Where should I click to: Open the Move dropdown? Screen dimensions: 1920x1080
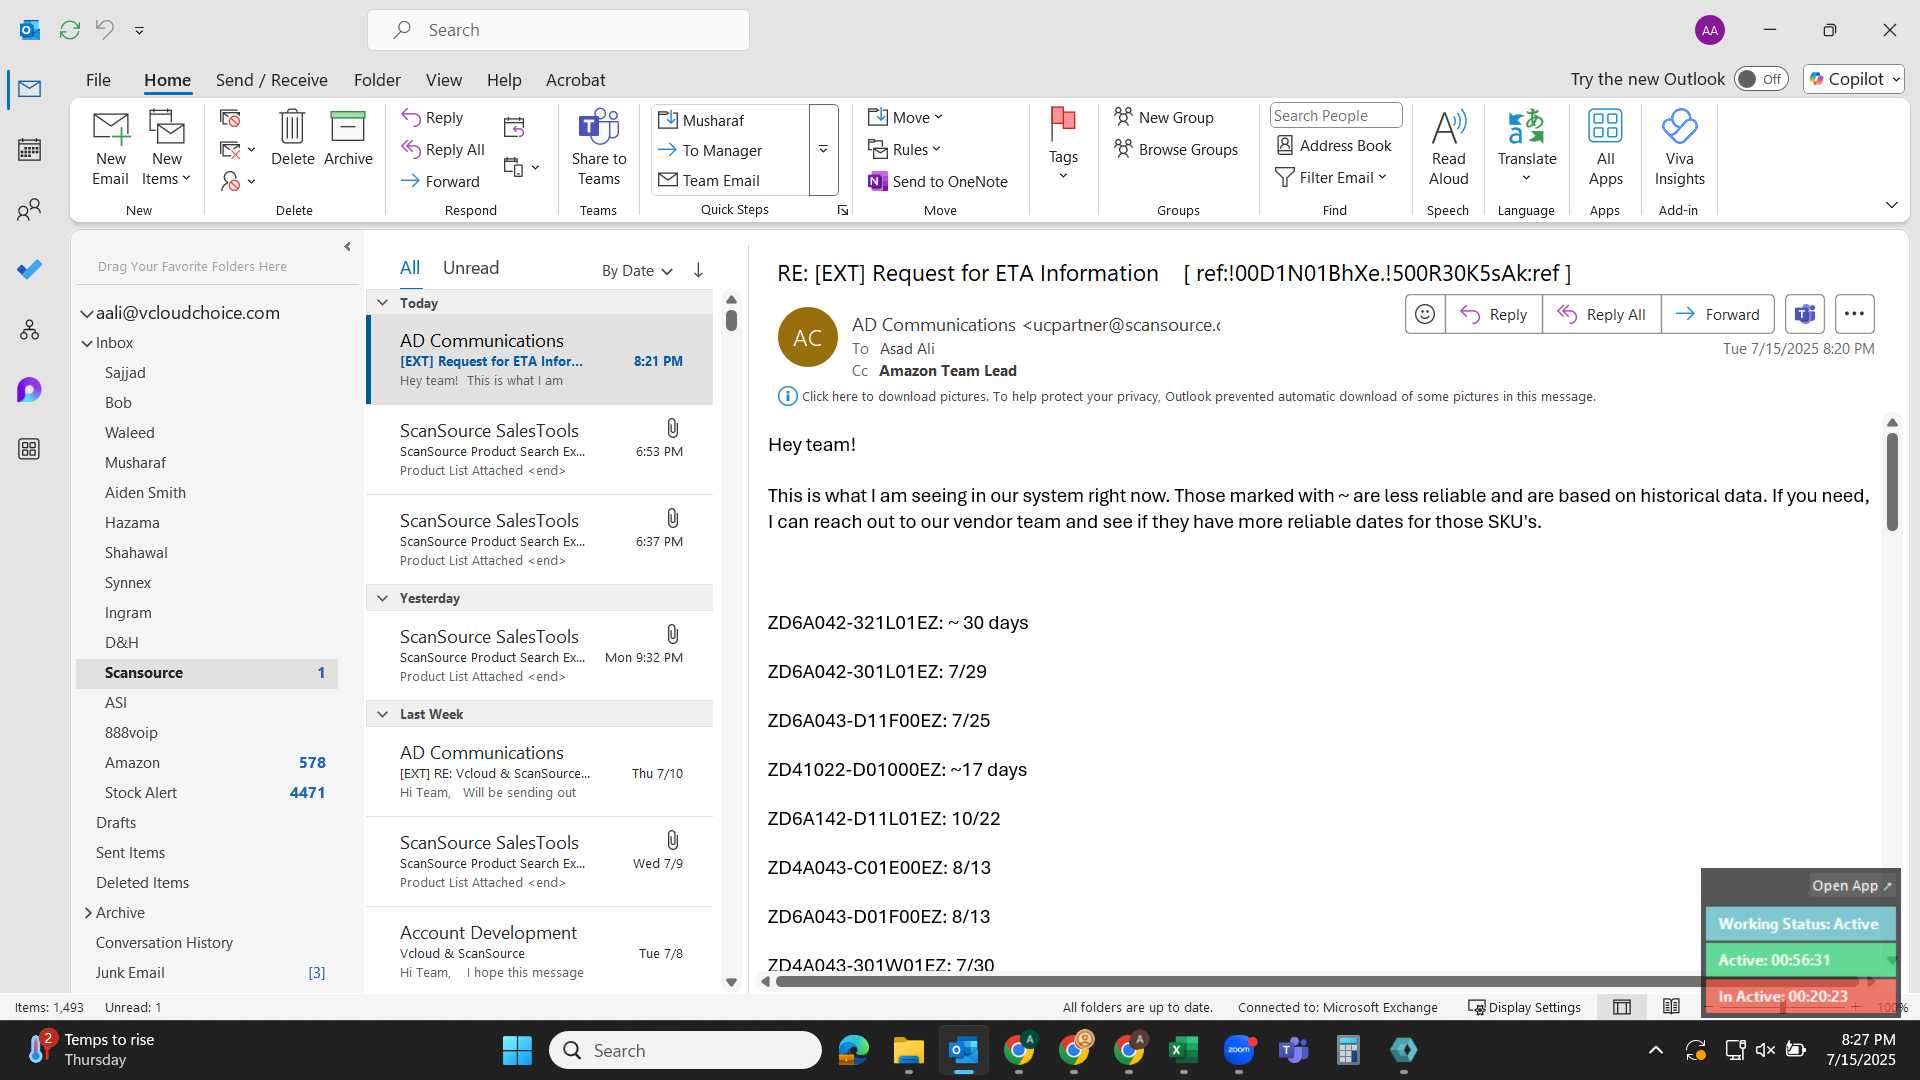(905, 118)
